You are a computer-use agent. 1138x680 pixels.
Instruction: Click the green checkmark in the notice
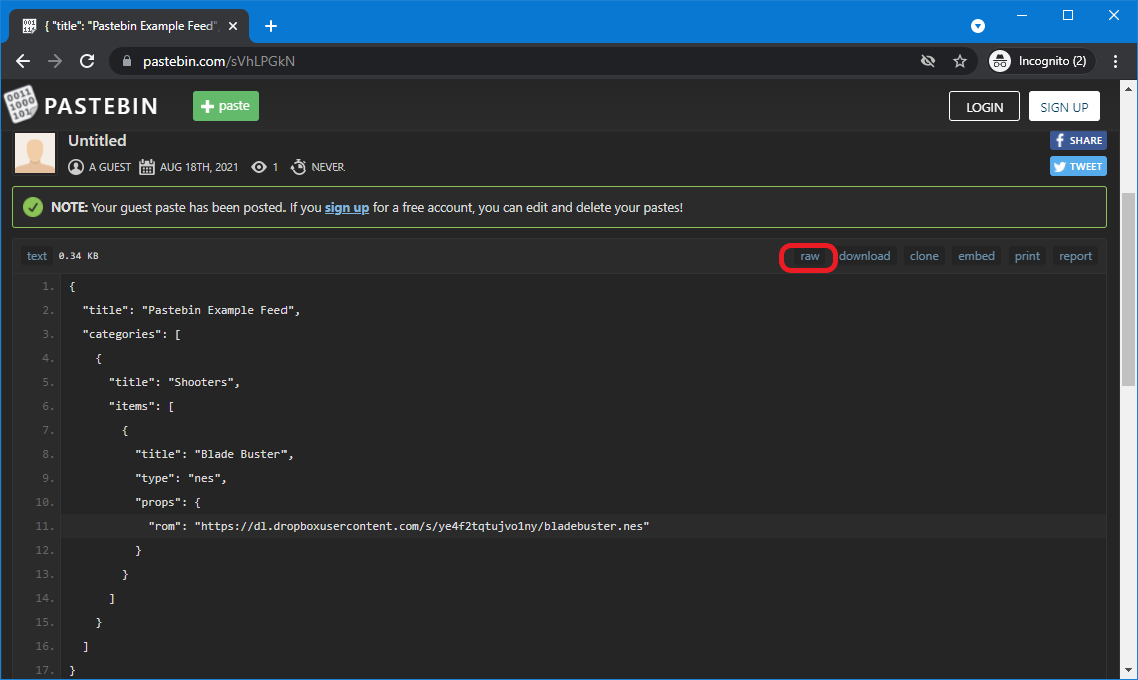tap(33, 208)
